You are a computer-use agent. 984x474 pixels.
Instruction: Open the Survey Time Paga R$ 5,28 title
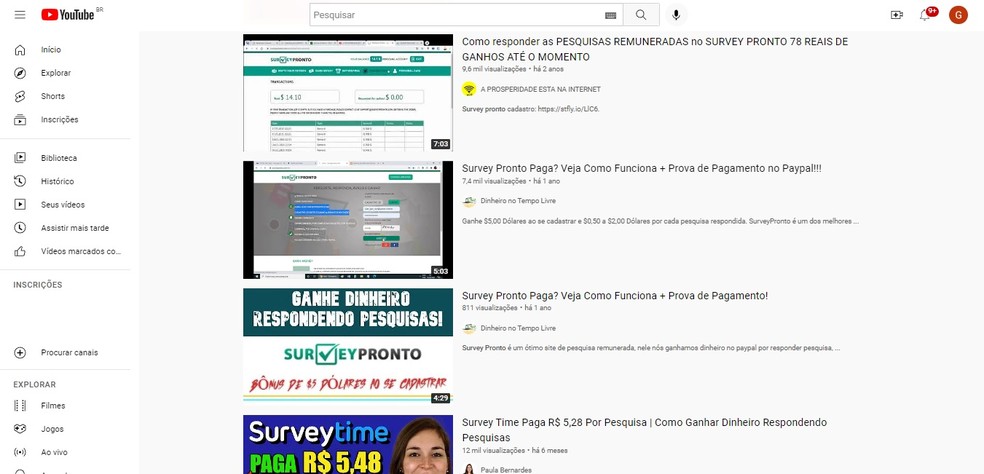tap(644, 430)
